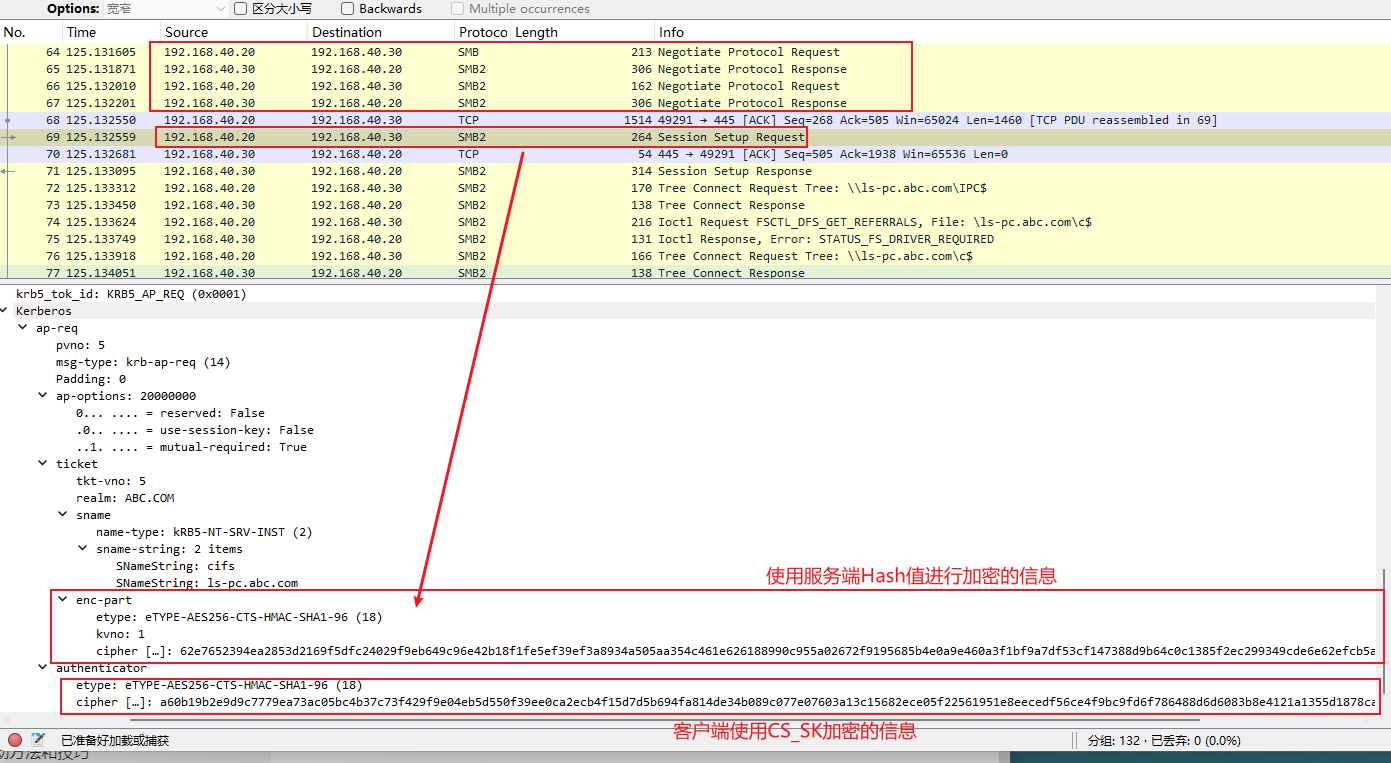
Task: Select packet 72 Tree Connect Request IPC$
Action: pos(695,188)
